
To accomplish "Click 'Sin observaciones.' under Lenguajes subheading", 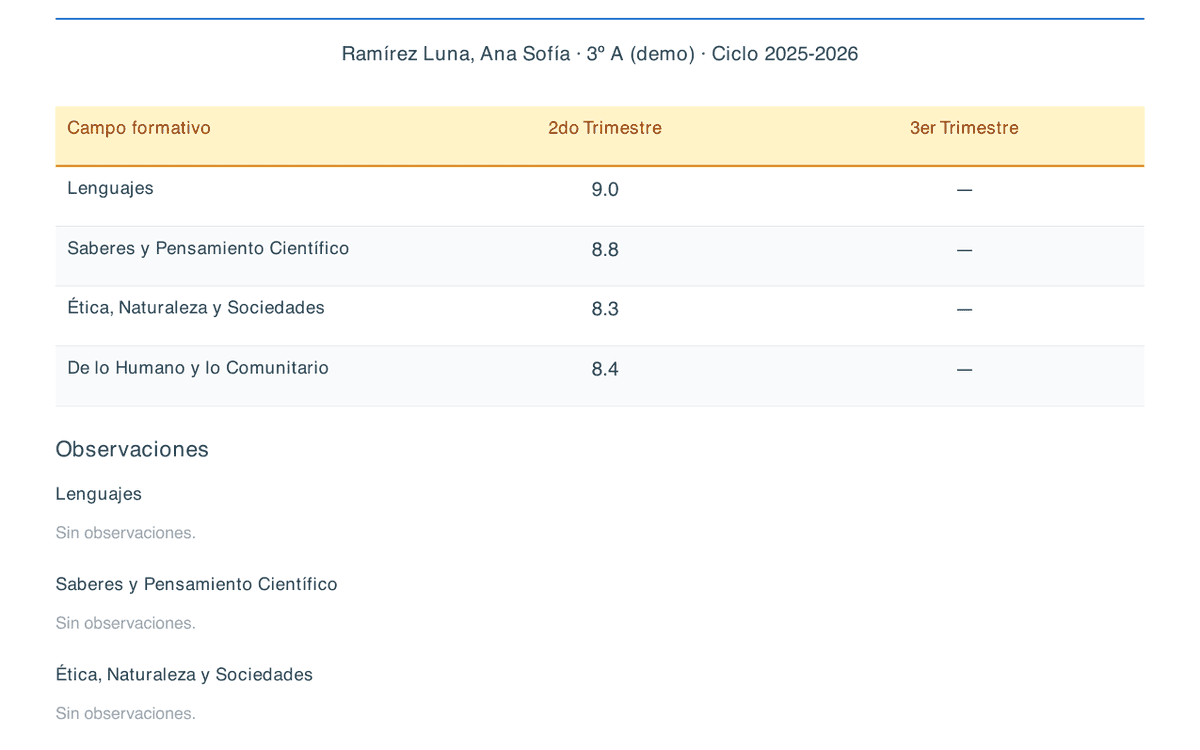I will coord(126,533).
